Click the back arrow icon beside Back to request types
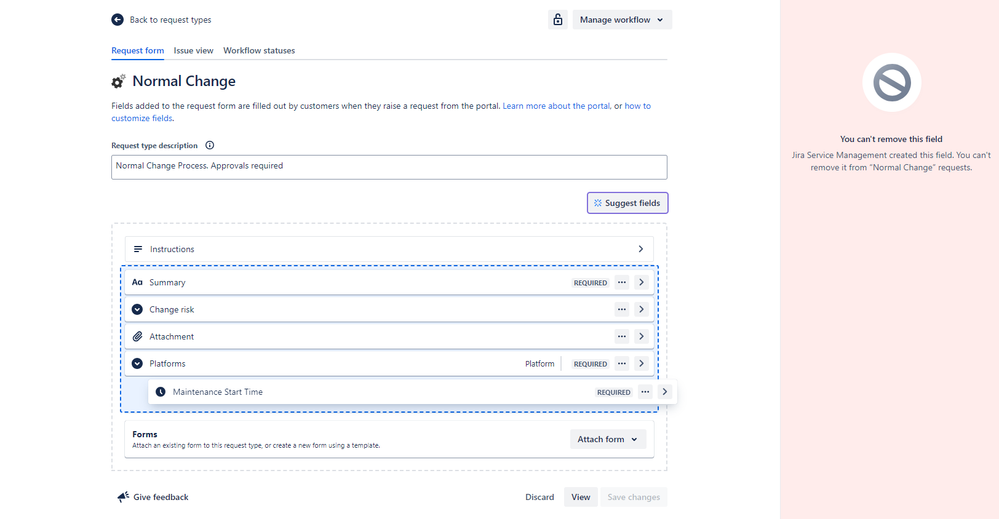The image size is (999, 519). [x=117, y=20]
